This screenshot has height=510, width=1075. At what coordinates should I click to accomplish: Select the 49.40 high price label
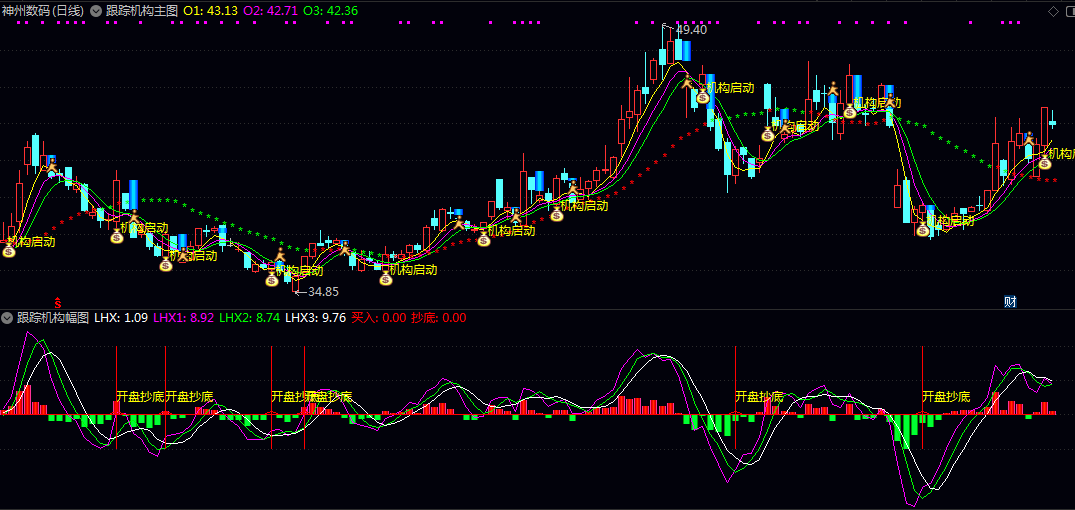[691, 30]
